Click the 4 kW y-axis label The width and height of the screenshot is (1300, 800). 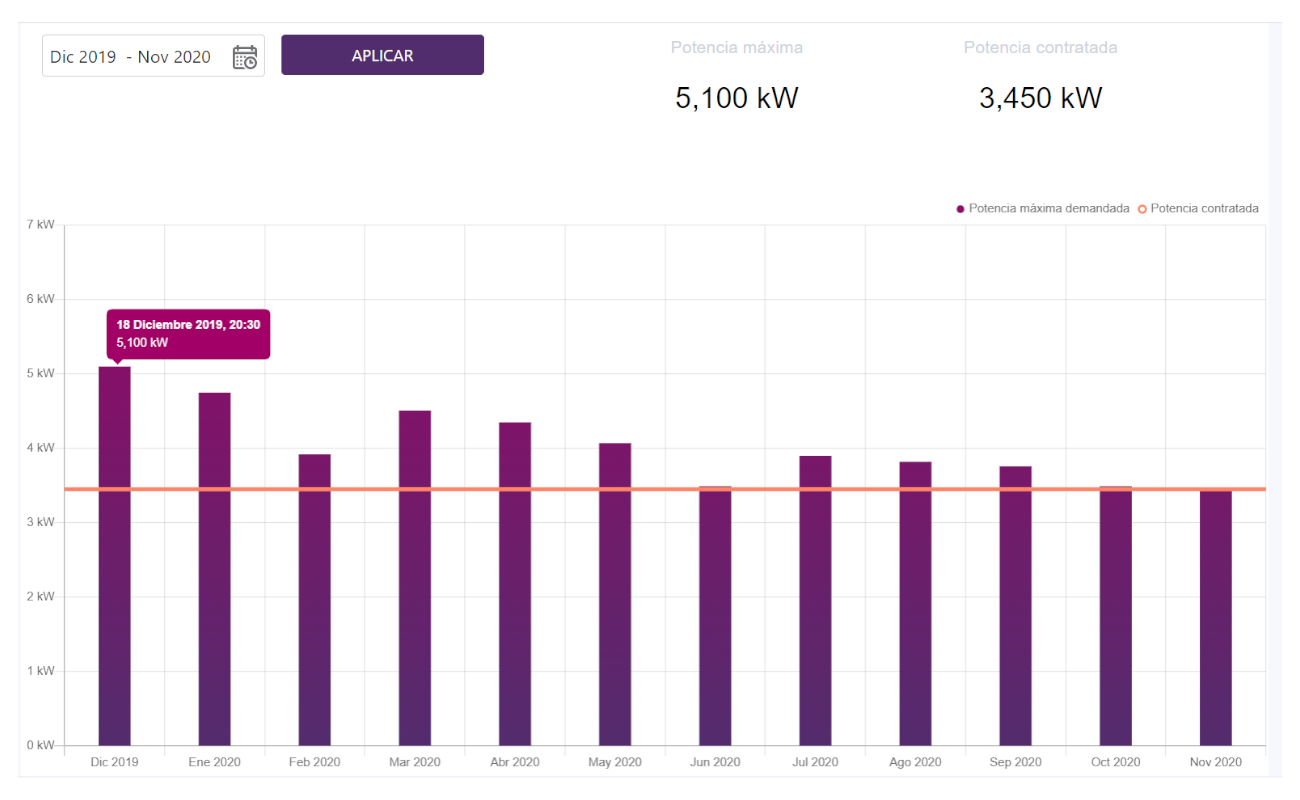tap(41, 448)
